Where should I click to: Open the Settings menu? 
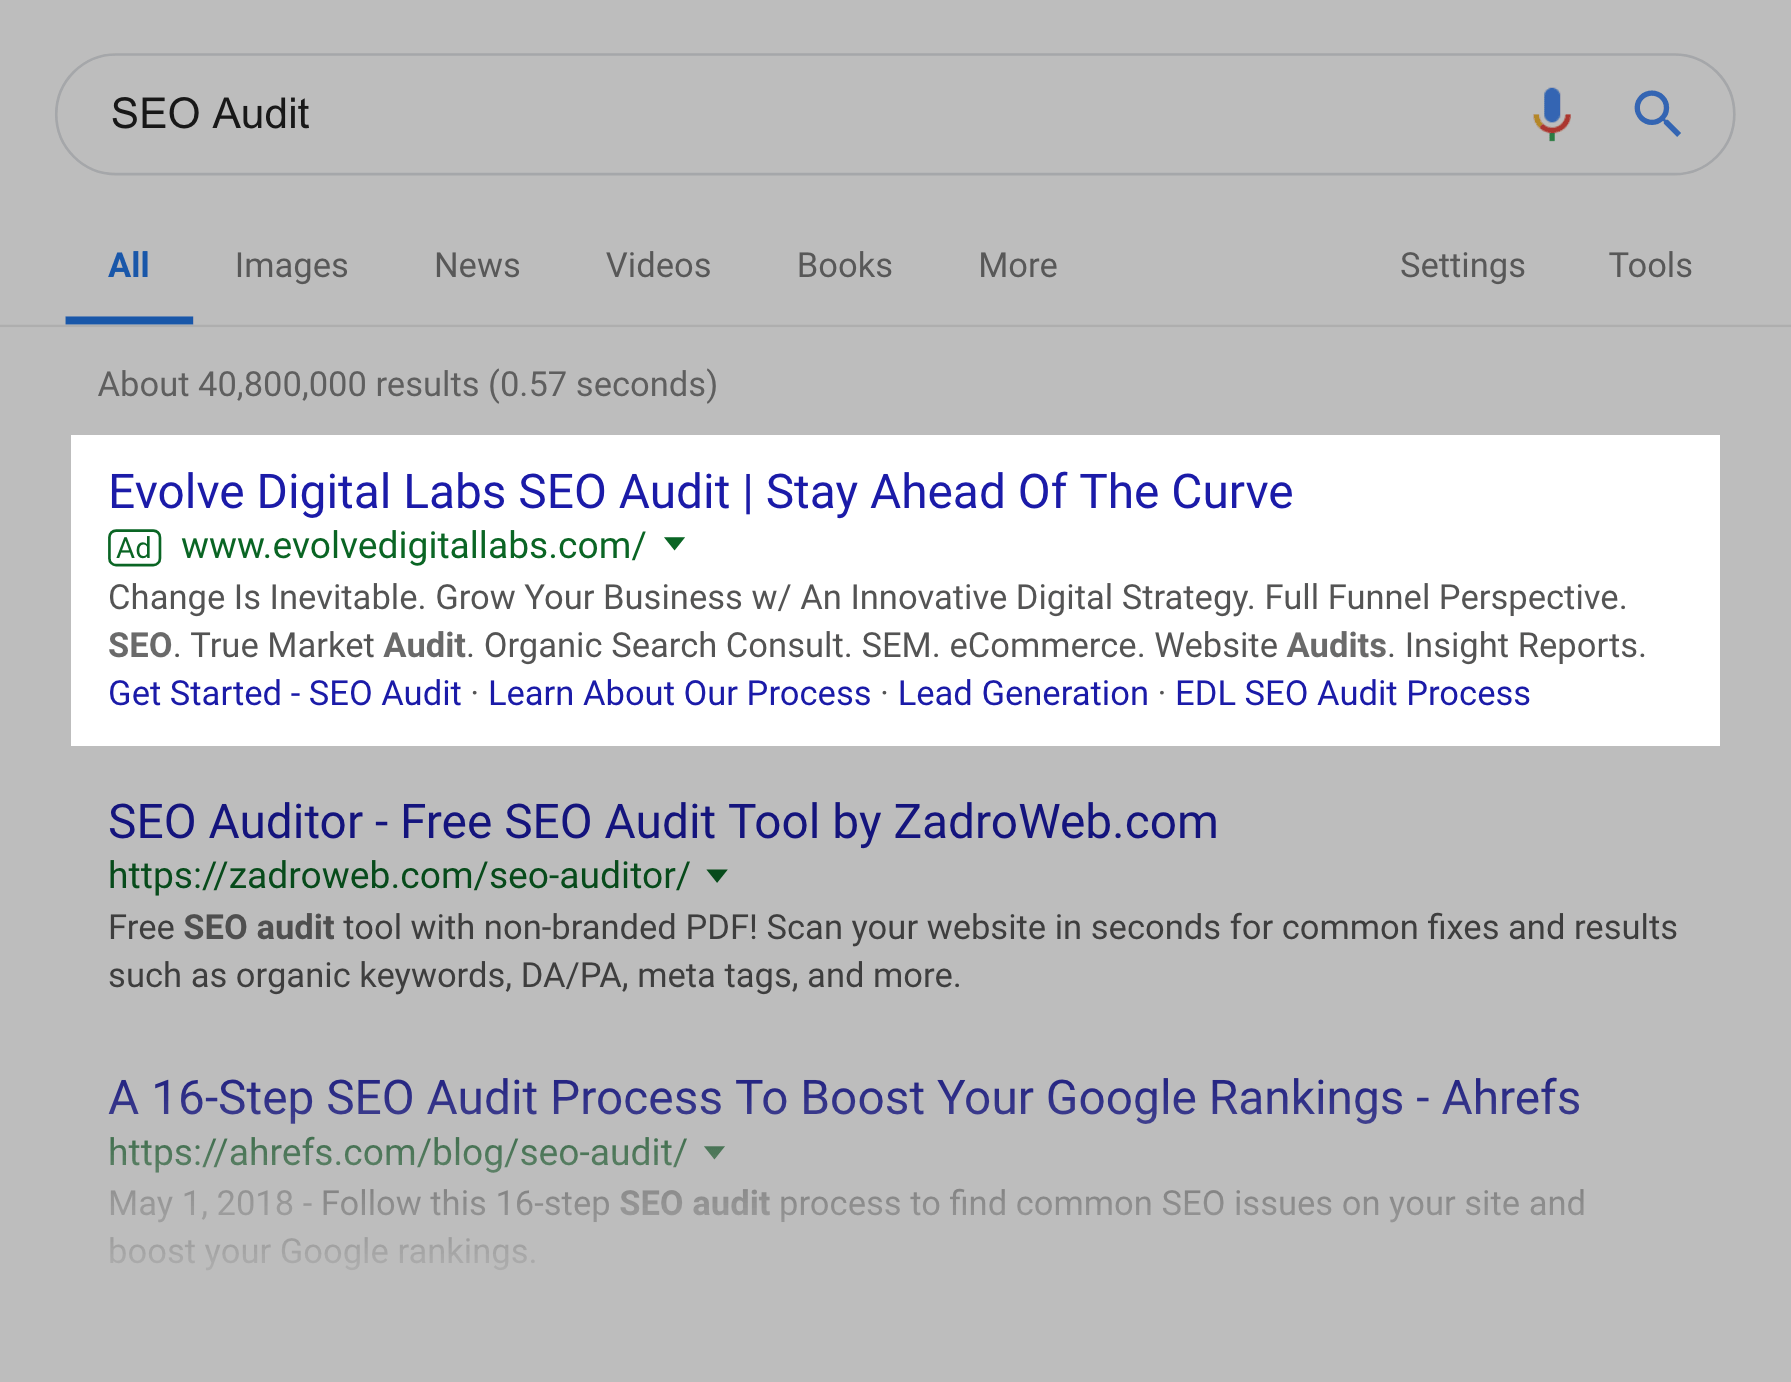coord(1461,266)
